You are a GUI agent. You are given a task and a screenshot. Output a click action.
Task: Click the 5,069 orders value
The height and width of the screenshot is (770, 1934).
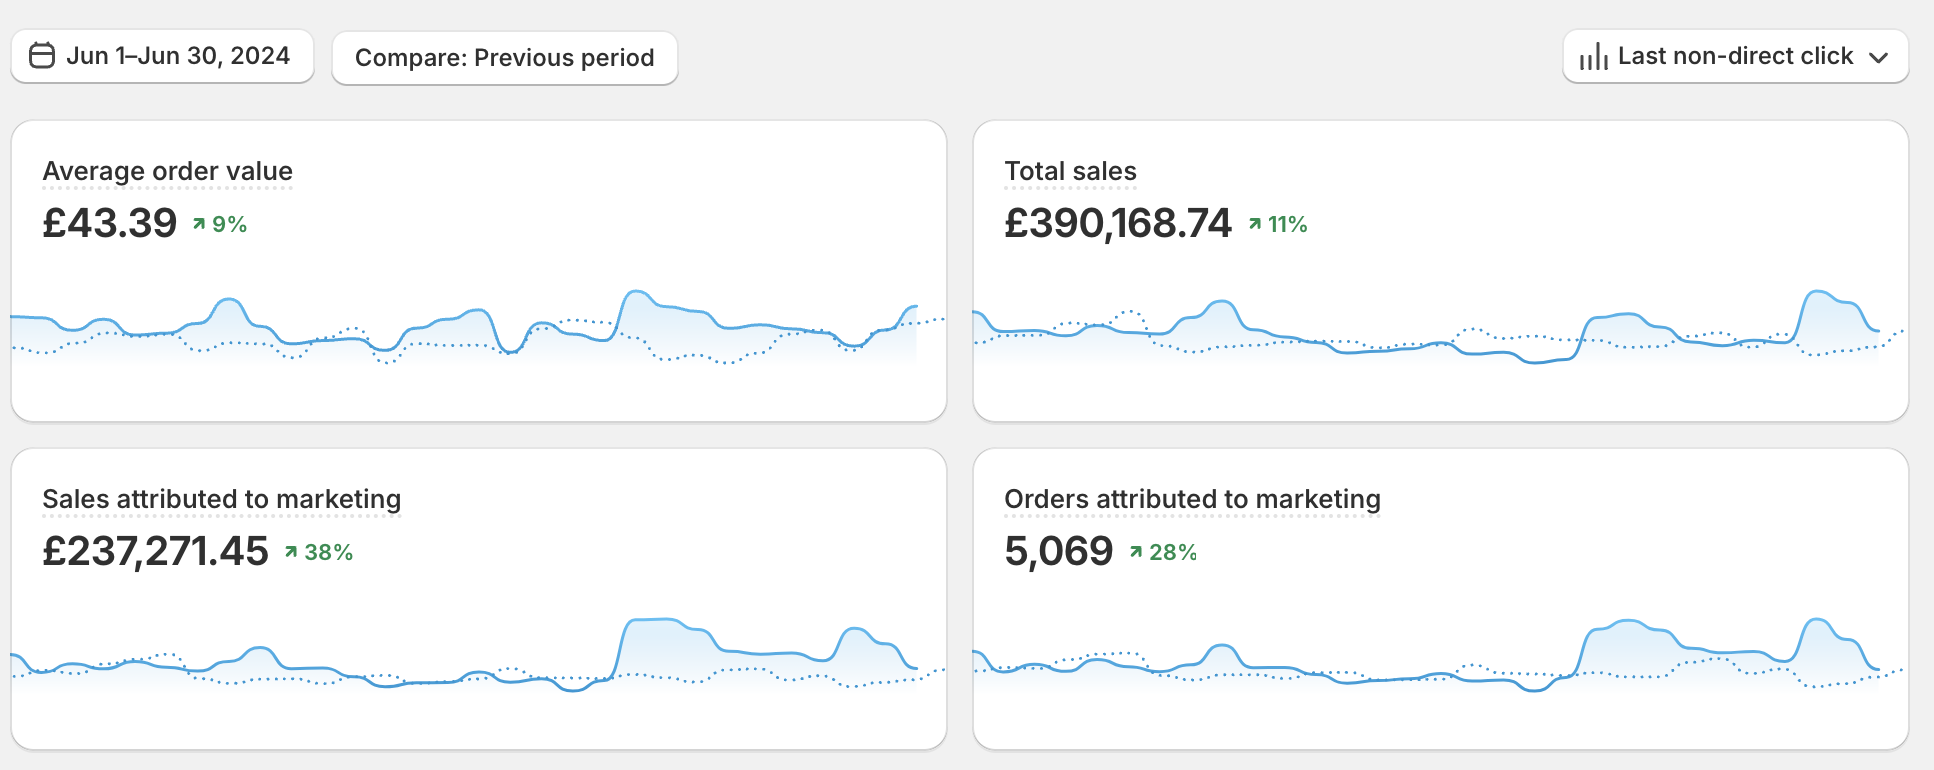pyautogui.click(x=1058, y=551)
